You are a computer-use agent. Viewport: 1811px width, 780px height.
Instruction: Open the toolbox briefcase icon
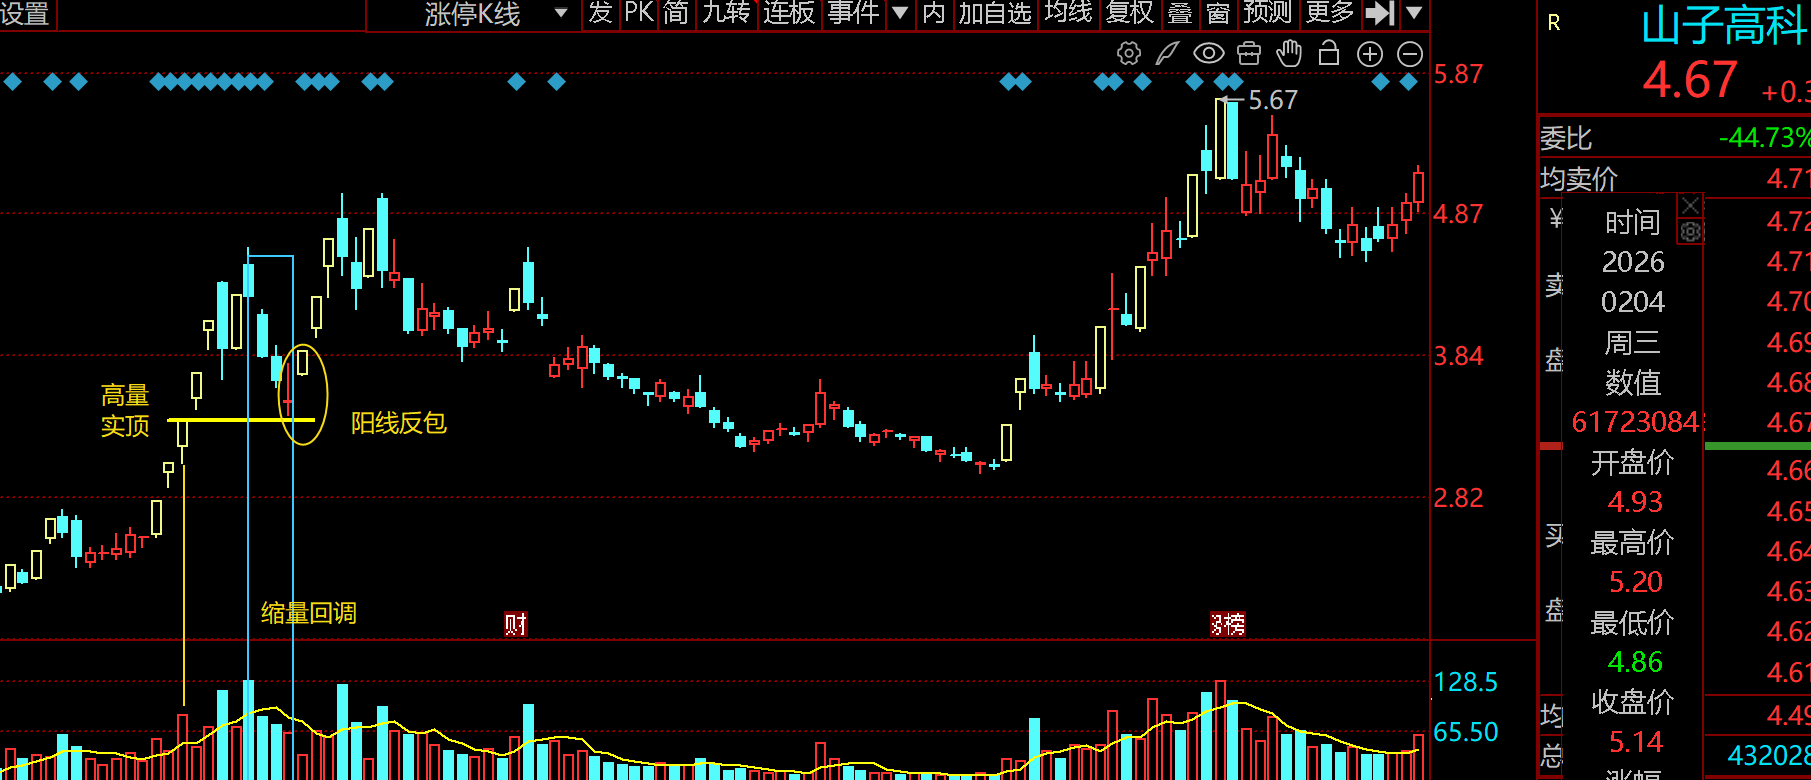point(1249,54)
